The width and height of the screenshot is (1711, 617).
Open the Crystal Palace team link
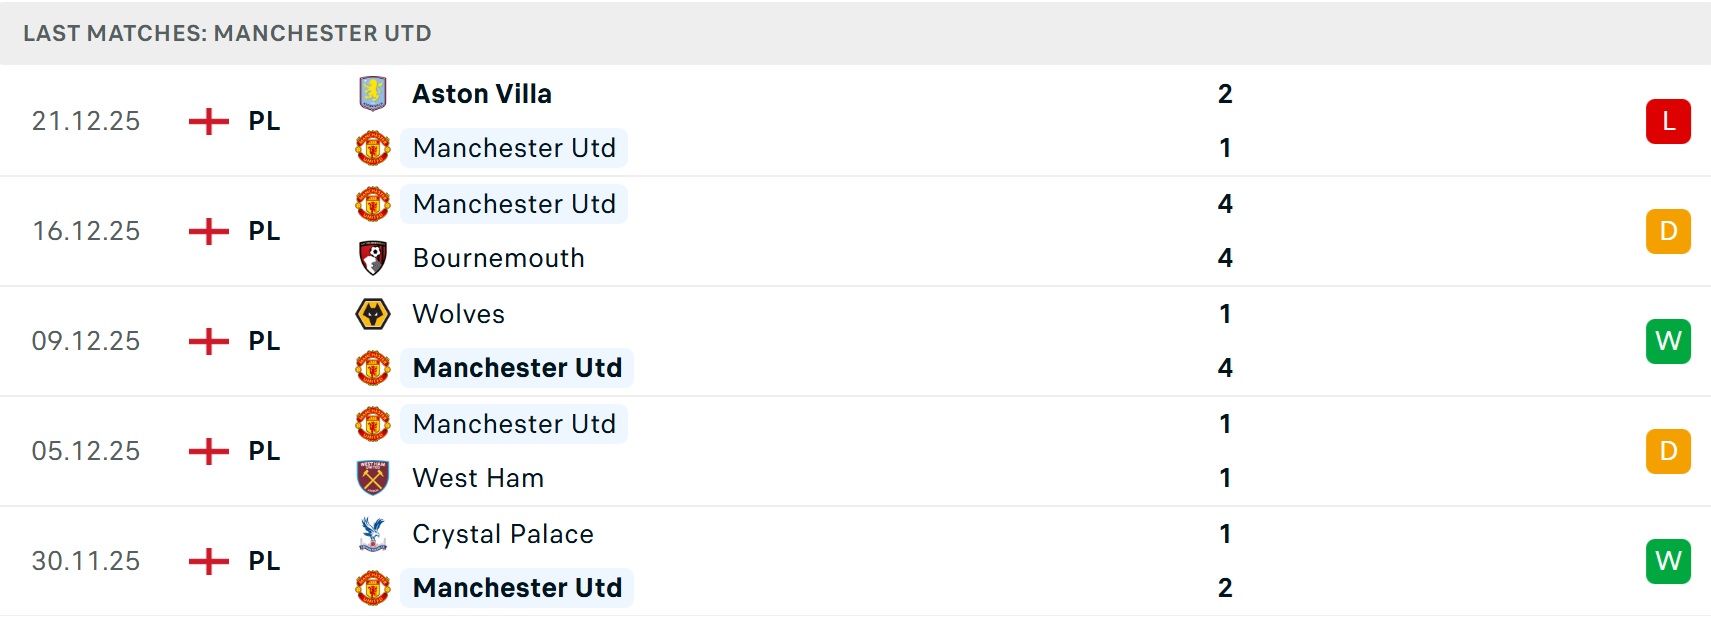(503, 534)
